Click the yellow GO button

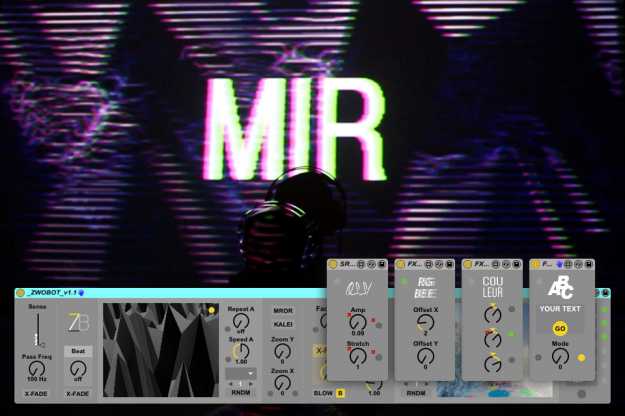pos(560,329)
